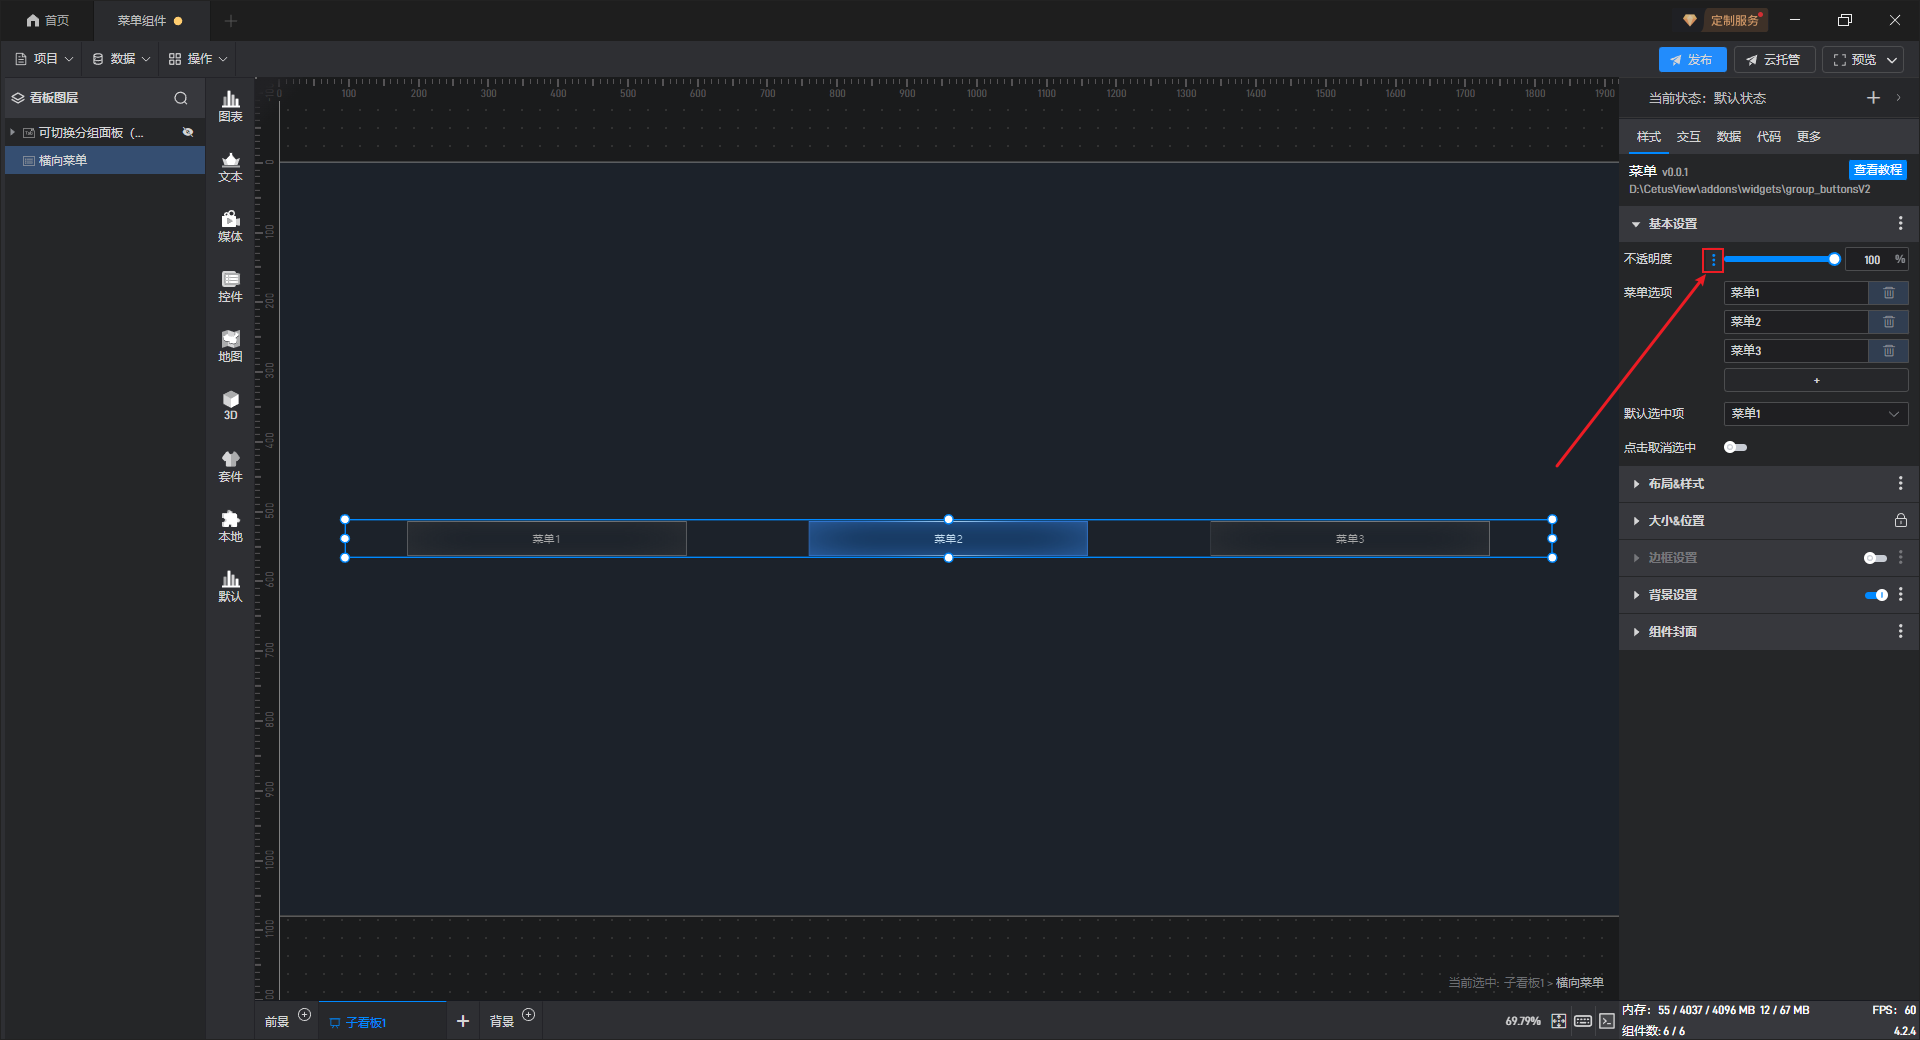Open the 控件 controls components panel
Image resolution: width=1920 pixels, height=1040 pixels.
tap(230, 286)
